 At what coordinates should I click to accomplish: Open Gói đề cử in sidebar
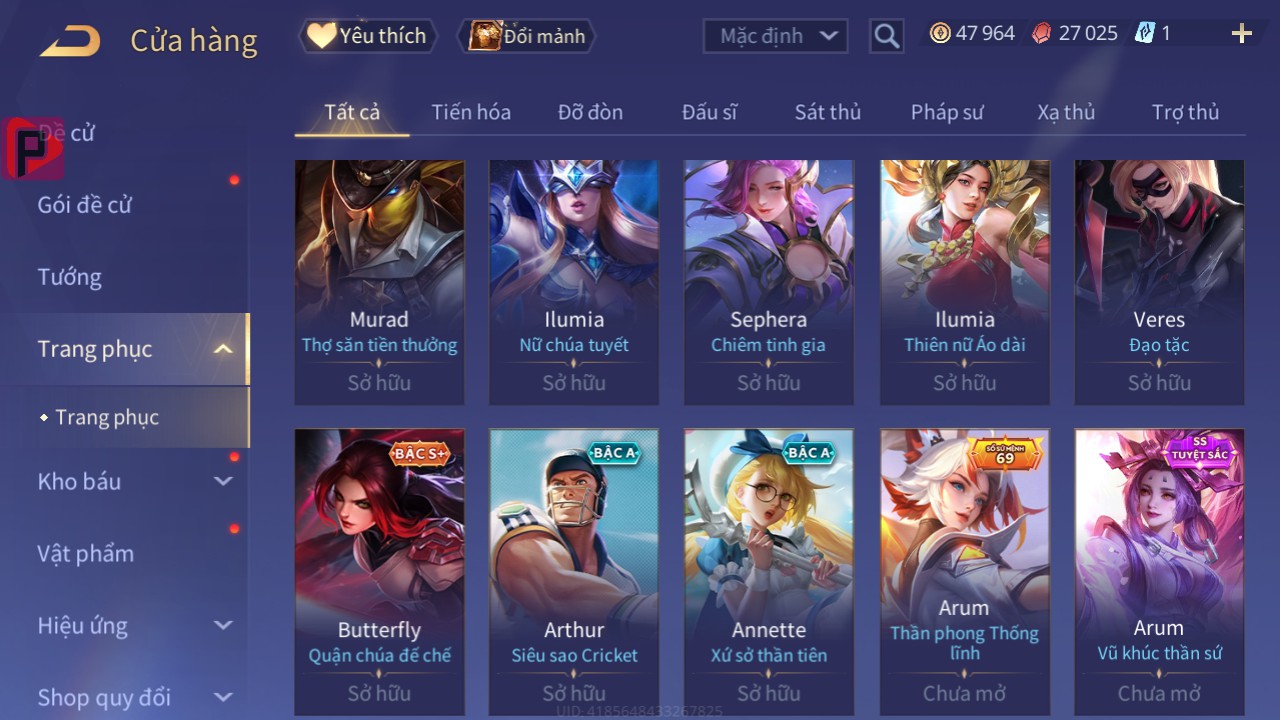85,205
